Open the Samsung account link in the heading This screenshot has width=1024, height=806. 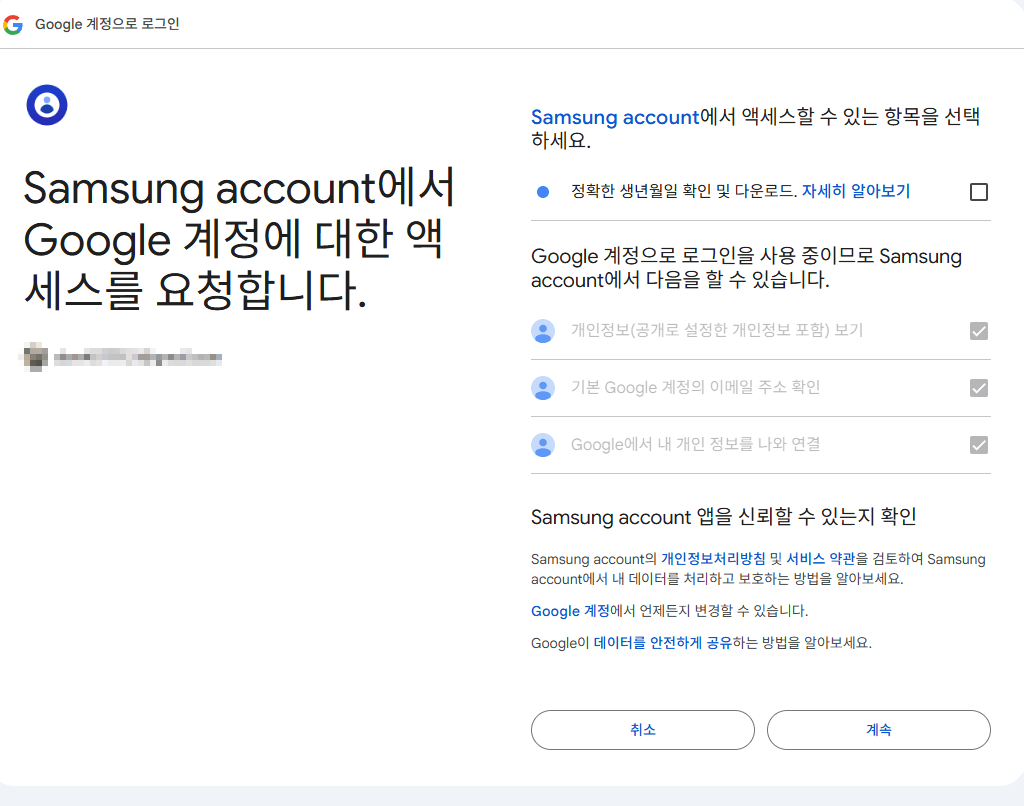click(615, 117)
